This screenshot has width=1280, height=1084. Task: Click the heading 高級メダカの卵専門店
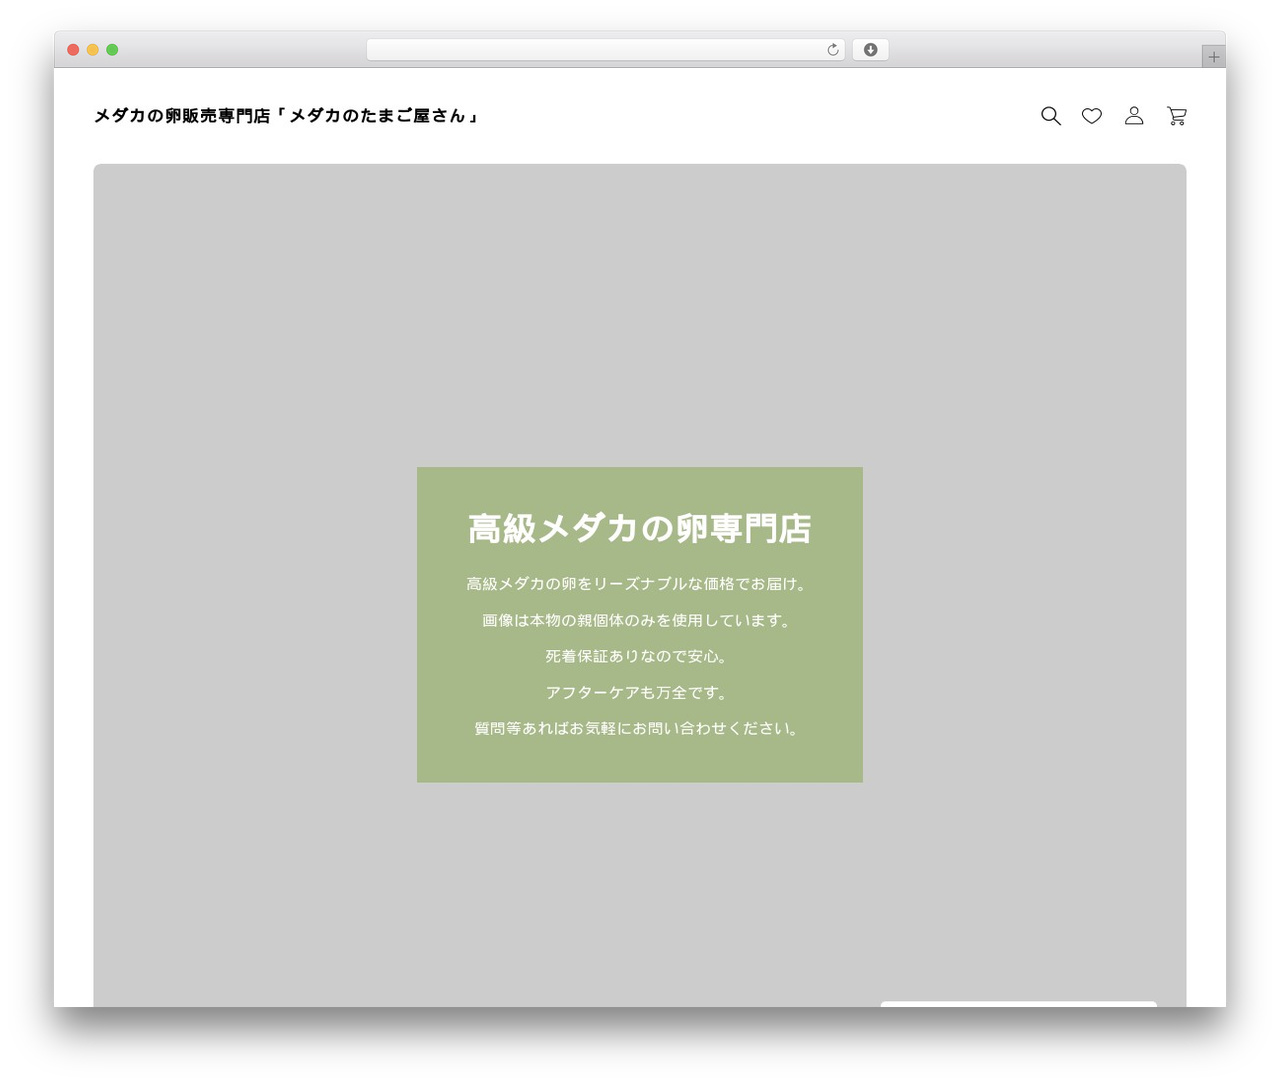[640, 529]
